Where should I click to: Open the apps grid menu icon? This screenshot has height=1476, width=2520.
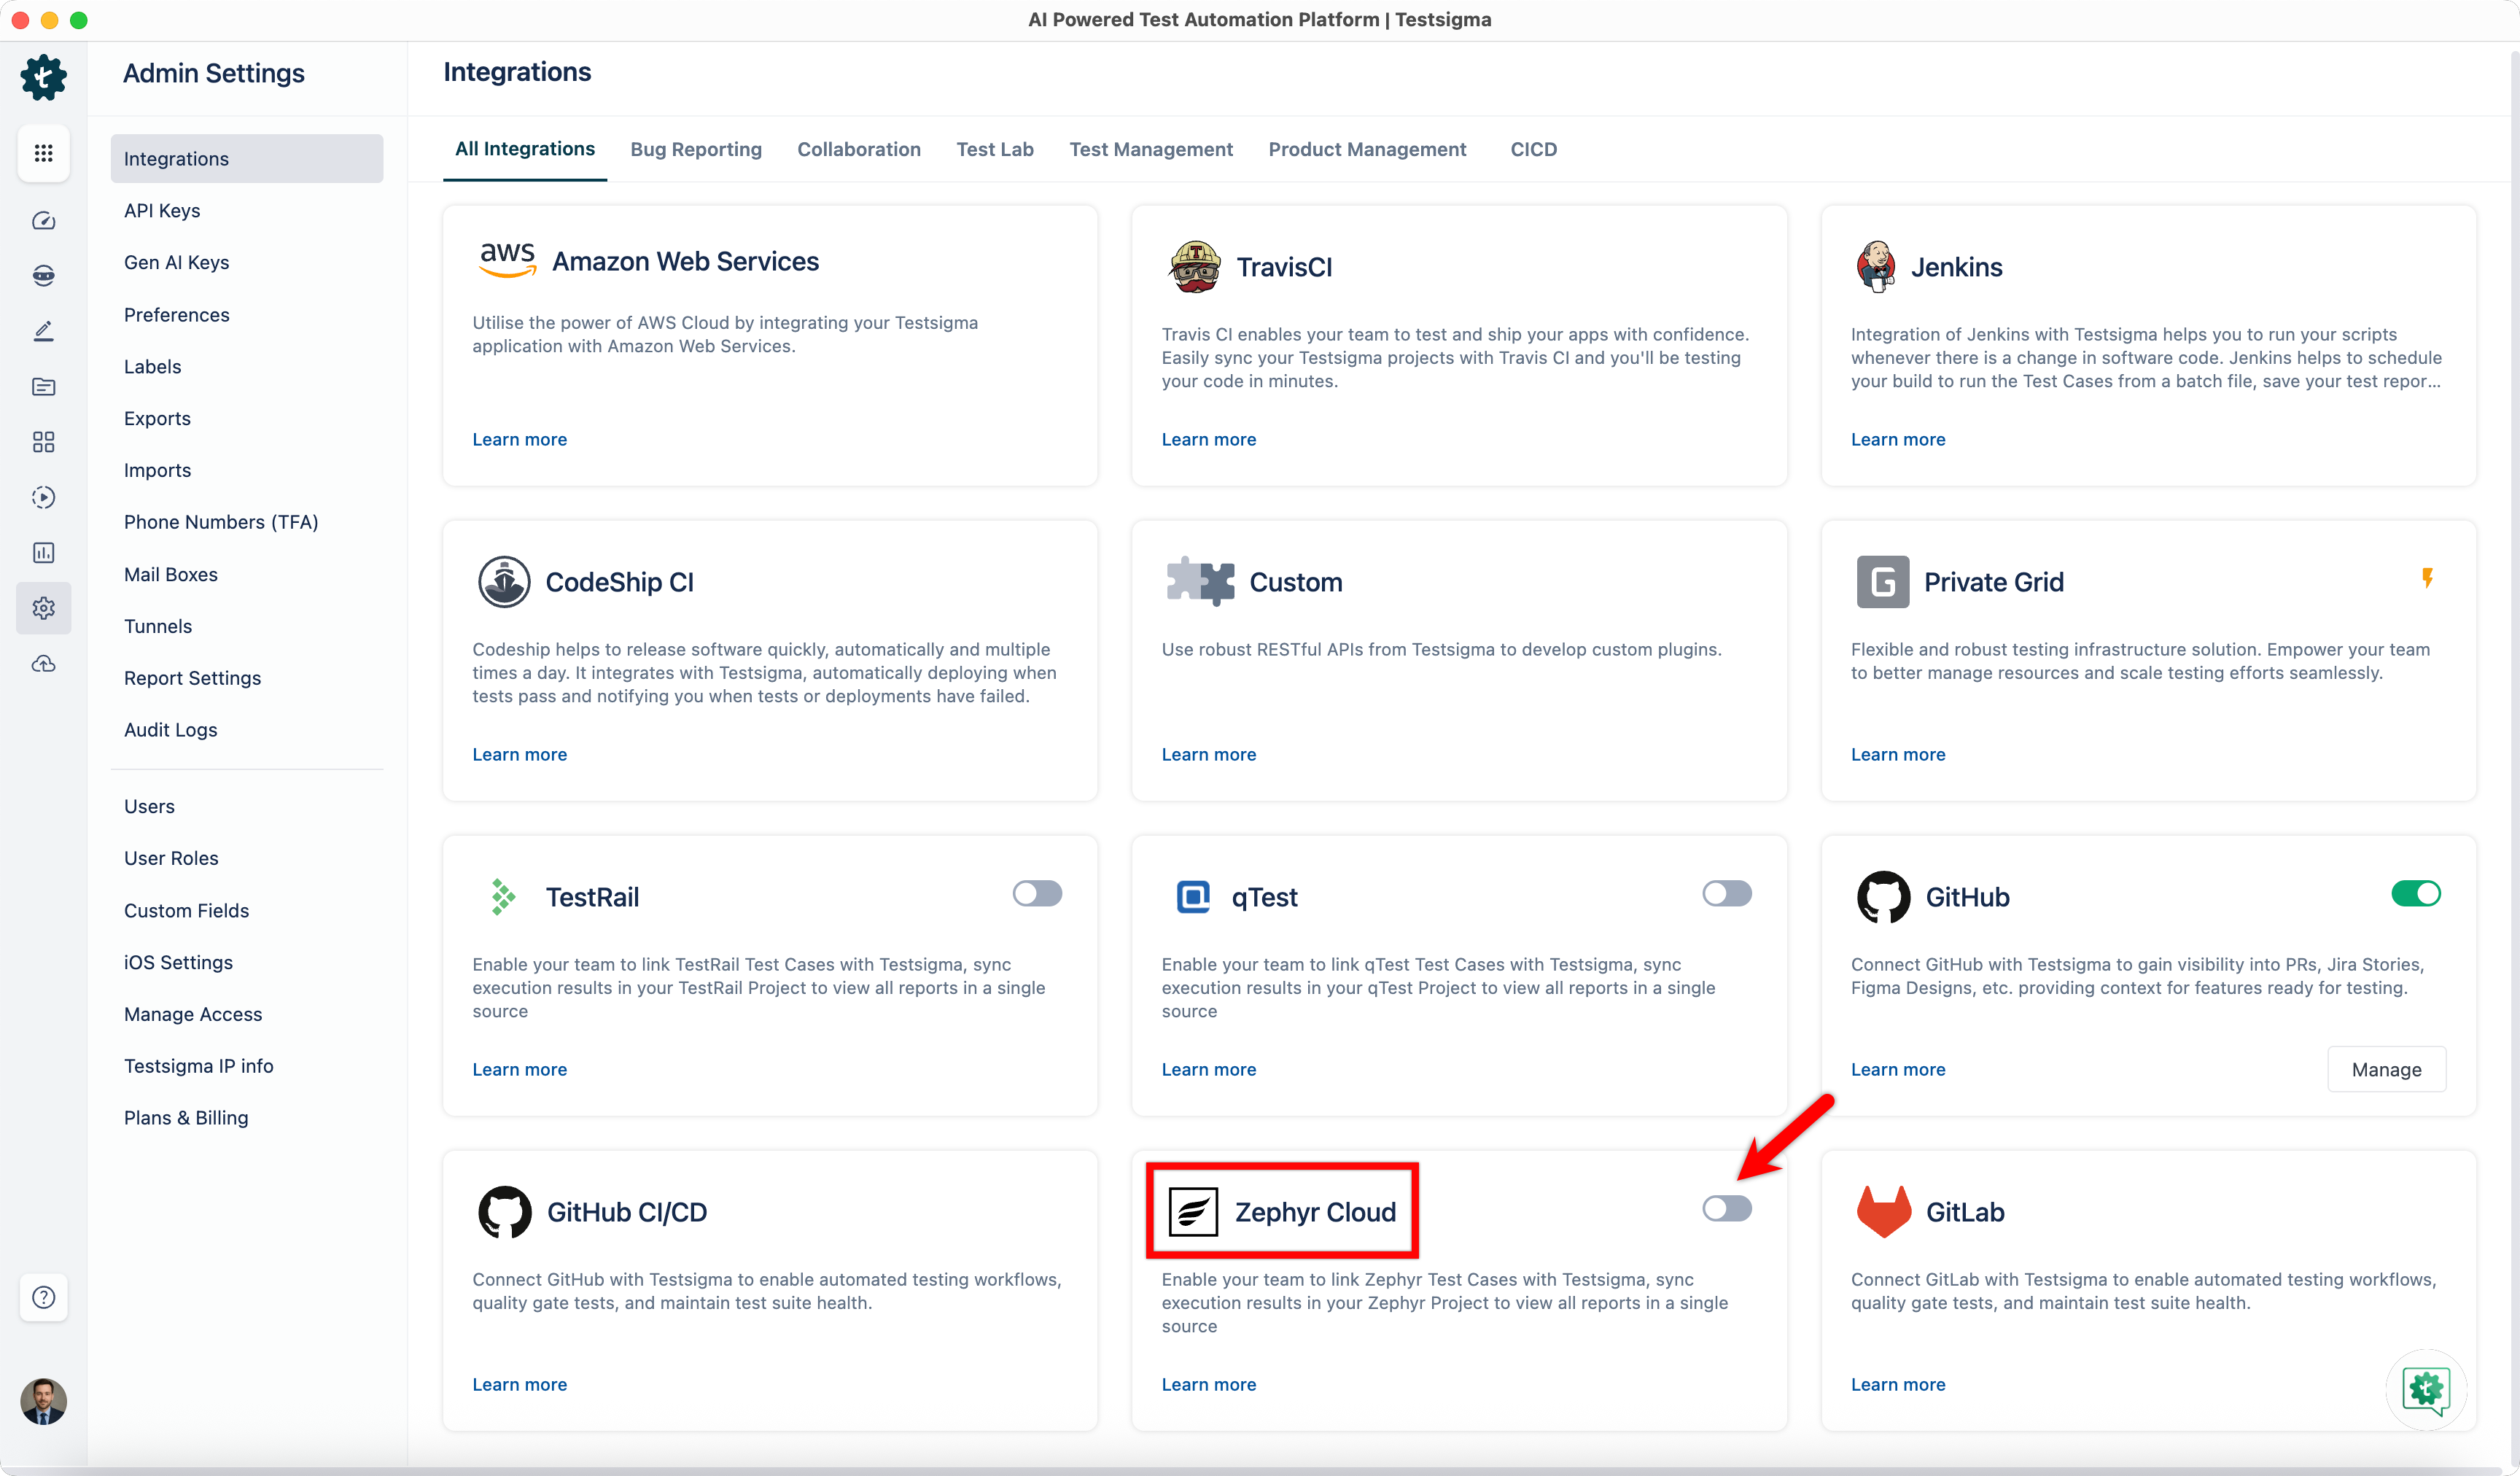pyautogui.click(x=43, y=153)
